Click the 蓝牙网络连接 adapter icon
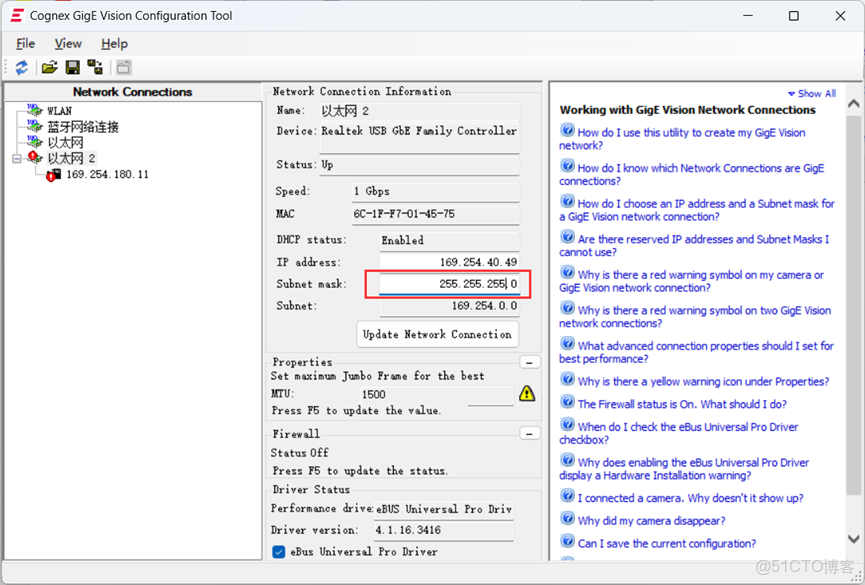 [x=34, y=126]
